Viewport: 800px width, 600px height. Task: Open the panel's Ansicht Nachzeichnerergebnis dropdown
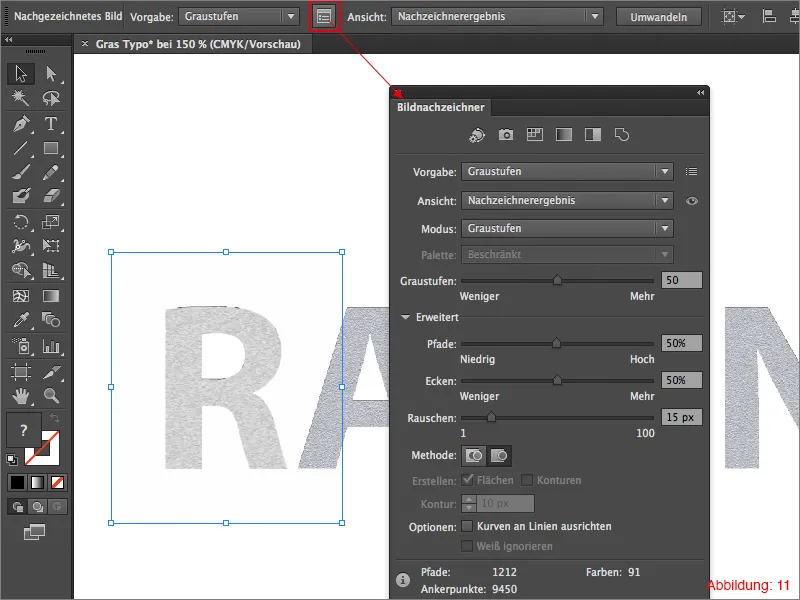pos(567,201)
